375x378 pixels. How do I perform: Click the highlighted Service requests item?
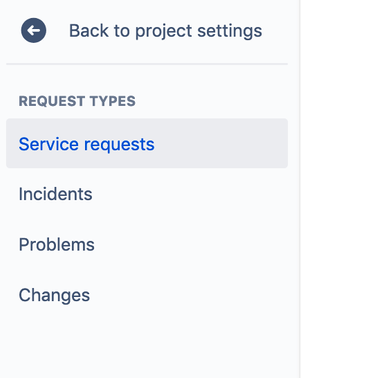[x=147, y=143]
